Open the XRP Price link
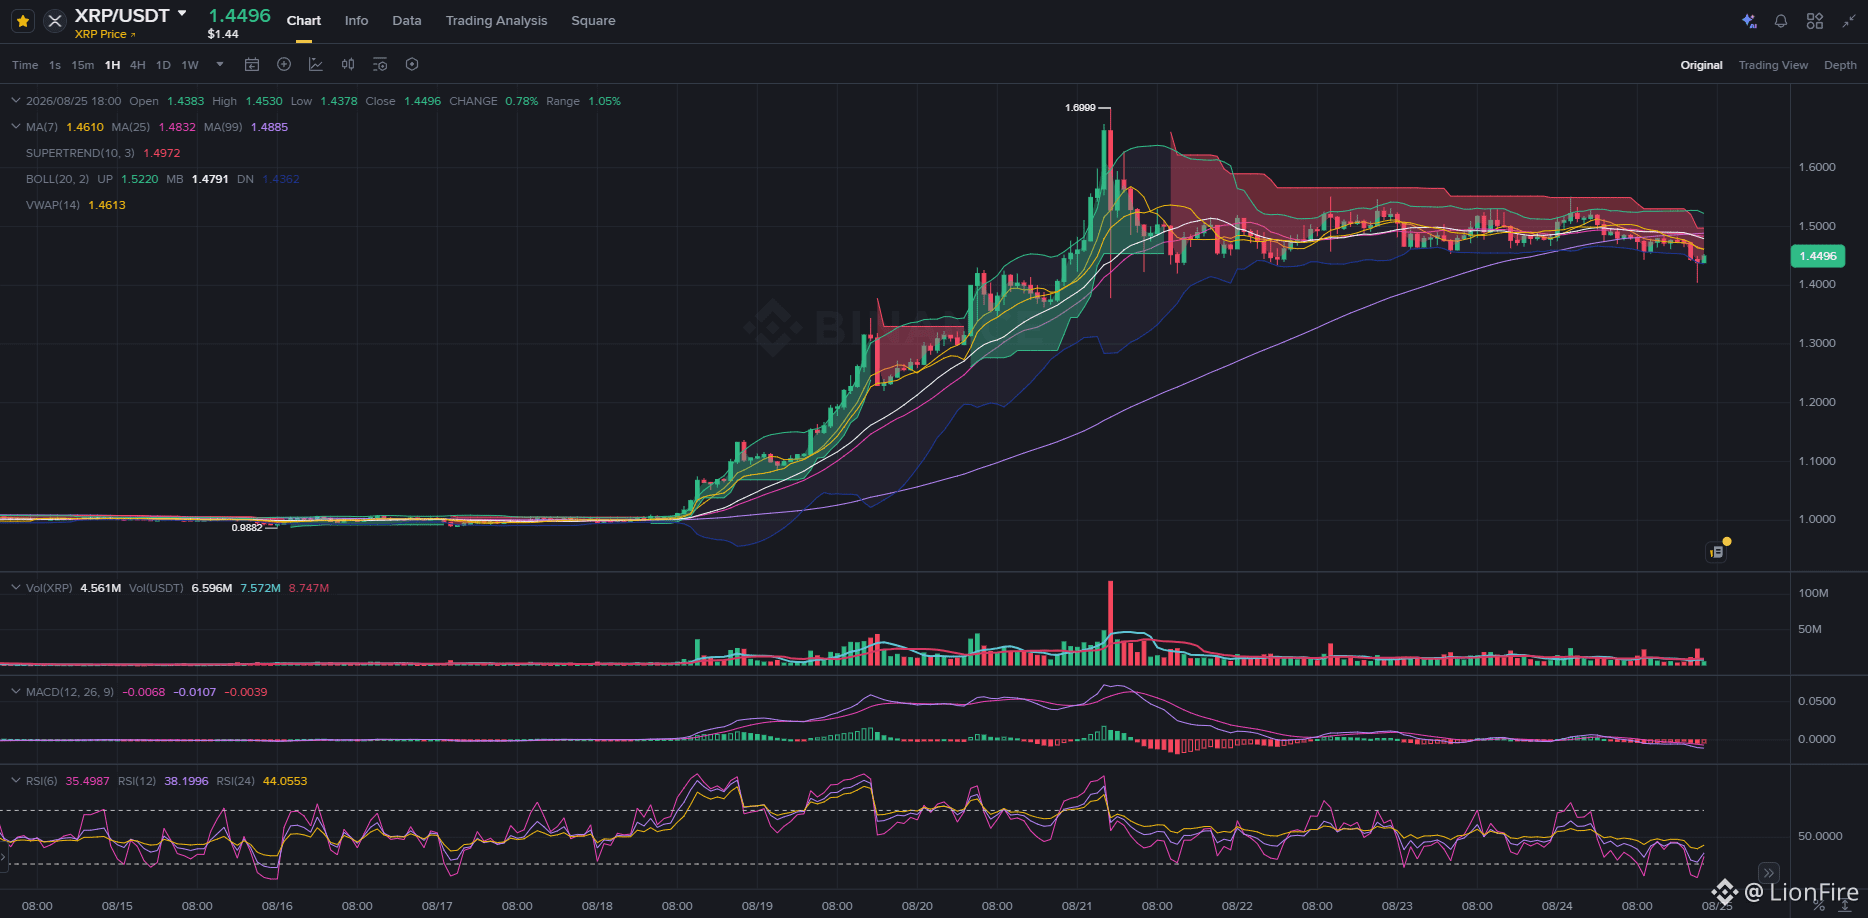This screenshot has height=918, width=1868. [105, 34]
